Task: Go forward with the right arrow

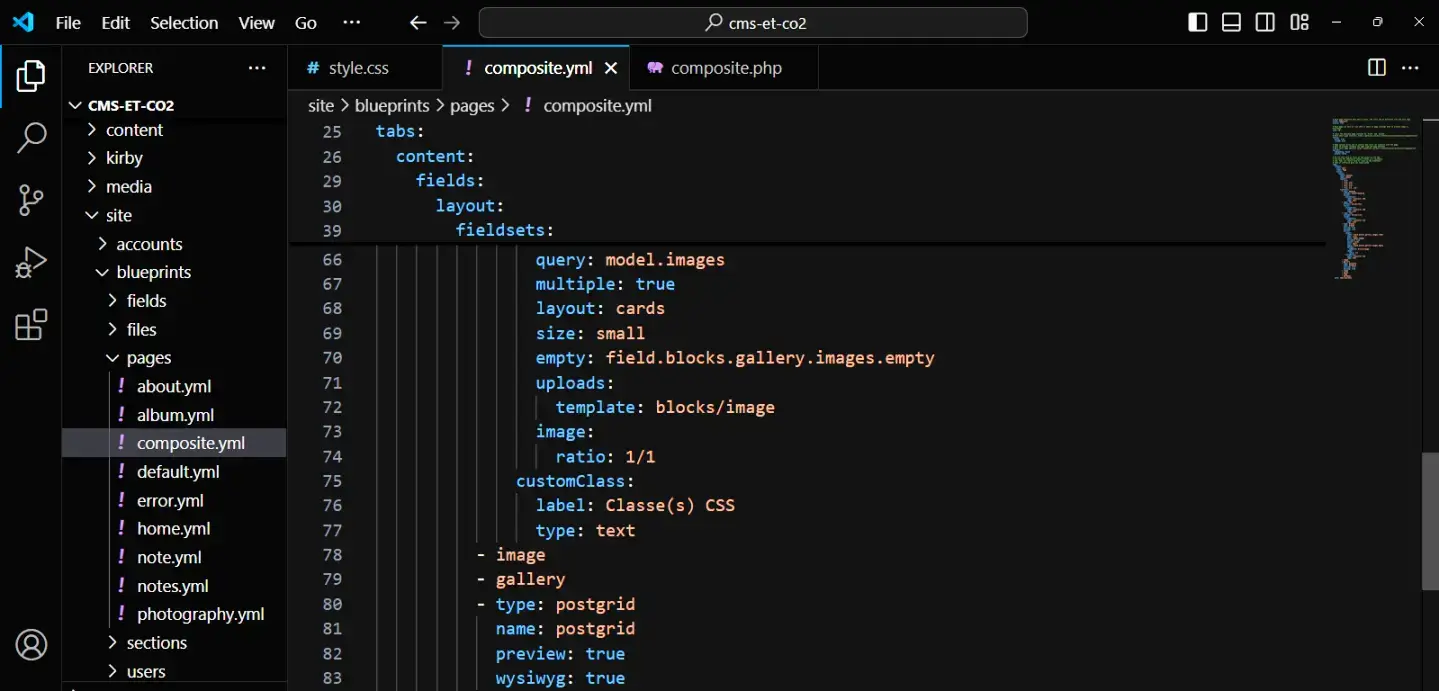Action: click(x=452, y=22)
